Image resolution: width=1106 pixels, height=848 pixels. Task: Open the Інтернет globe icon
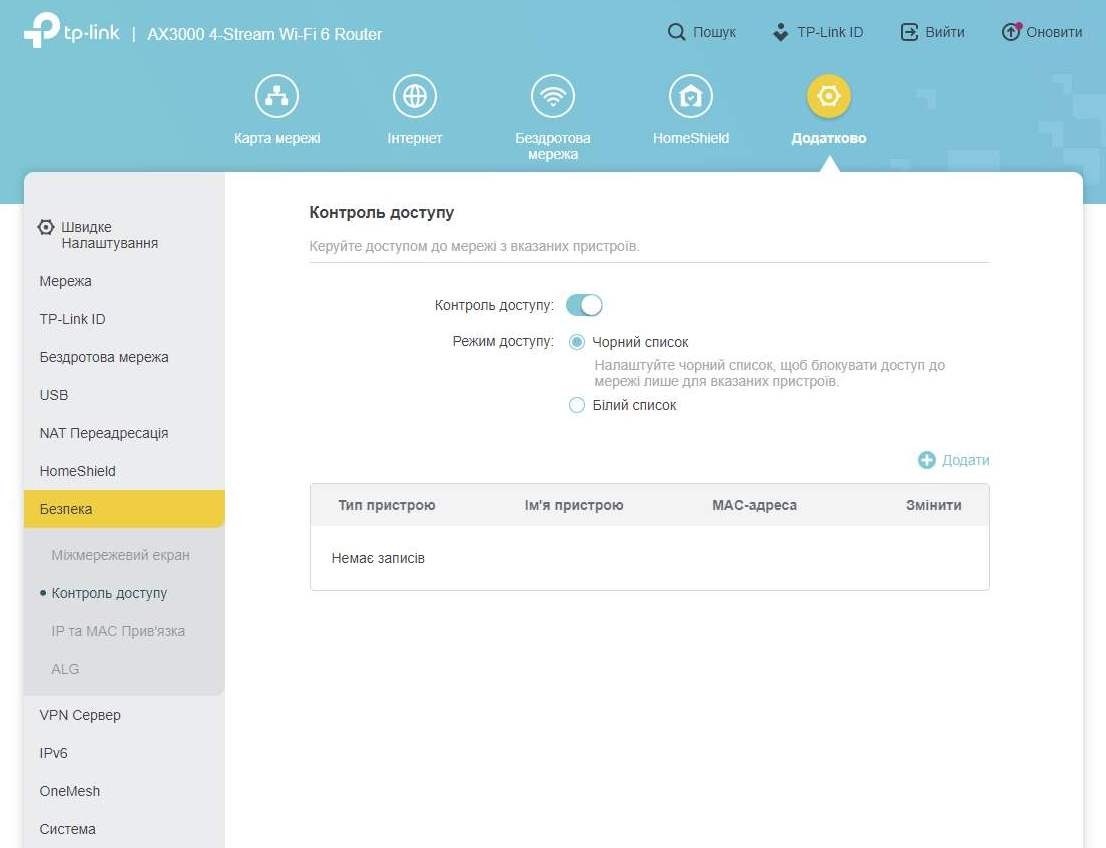click(415, 97)
